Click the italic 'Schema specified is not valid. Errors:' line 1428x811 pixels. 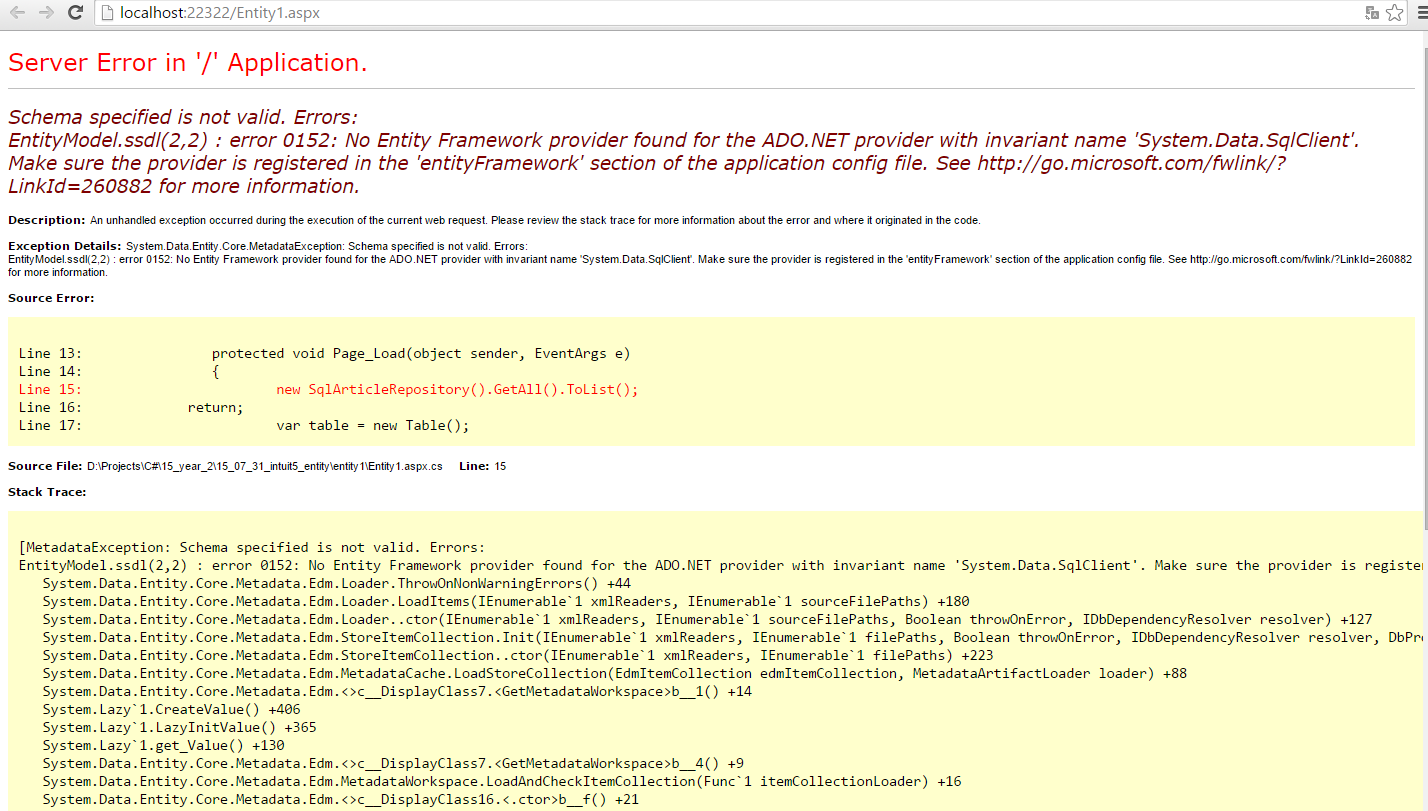[x=183, y=117]
